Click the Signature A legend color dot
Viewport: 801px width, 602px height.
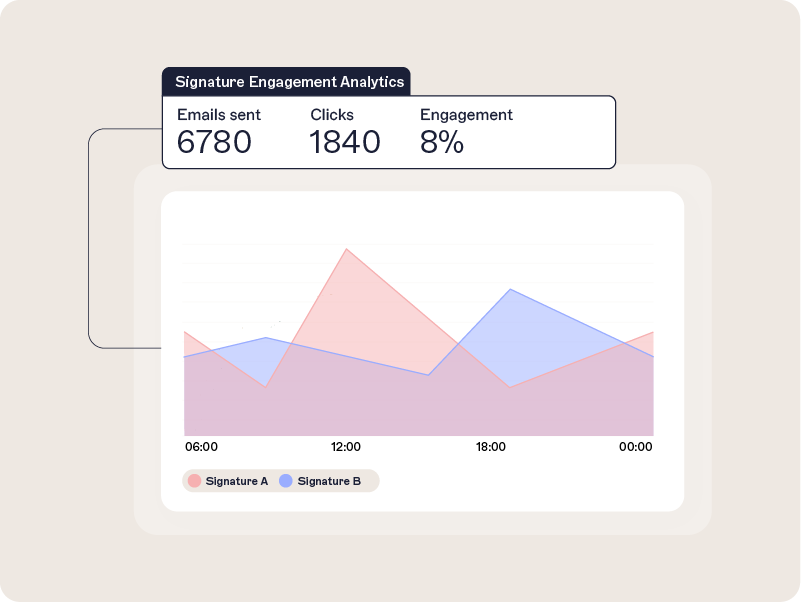point(196,480)
